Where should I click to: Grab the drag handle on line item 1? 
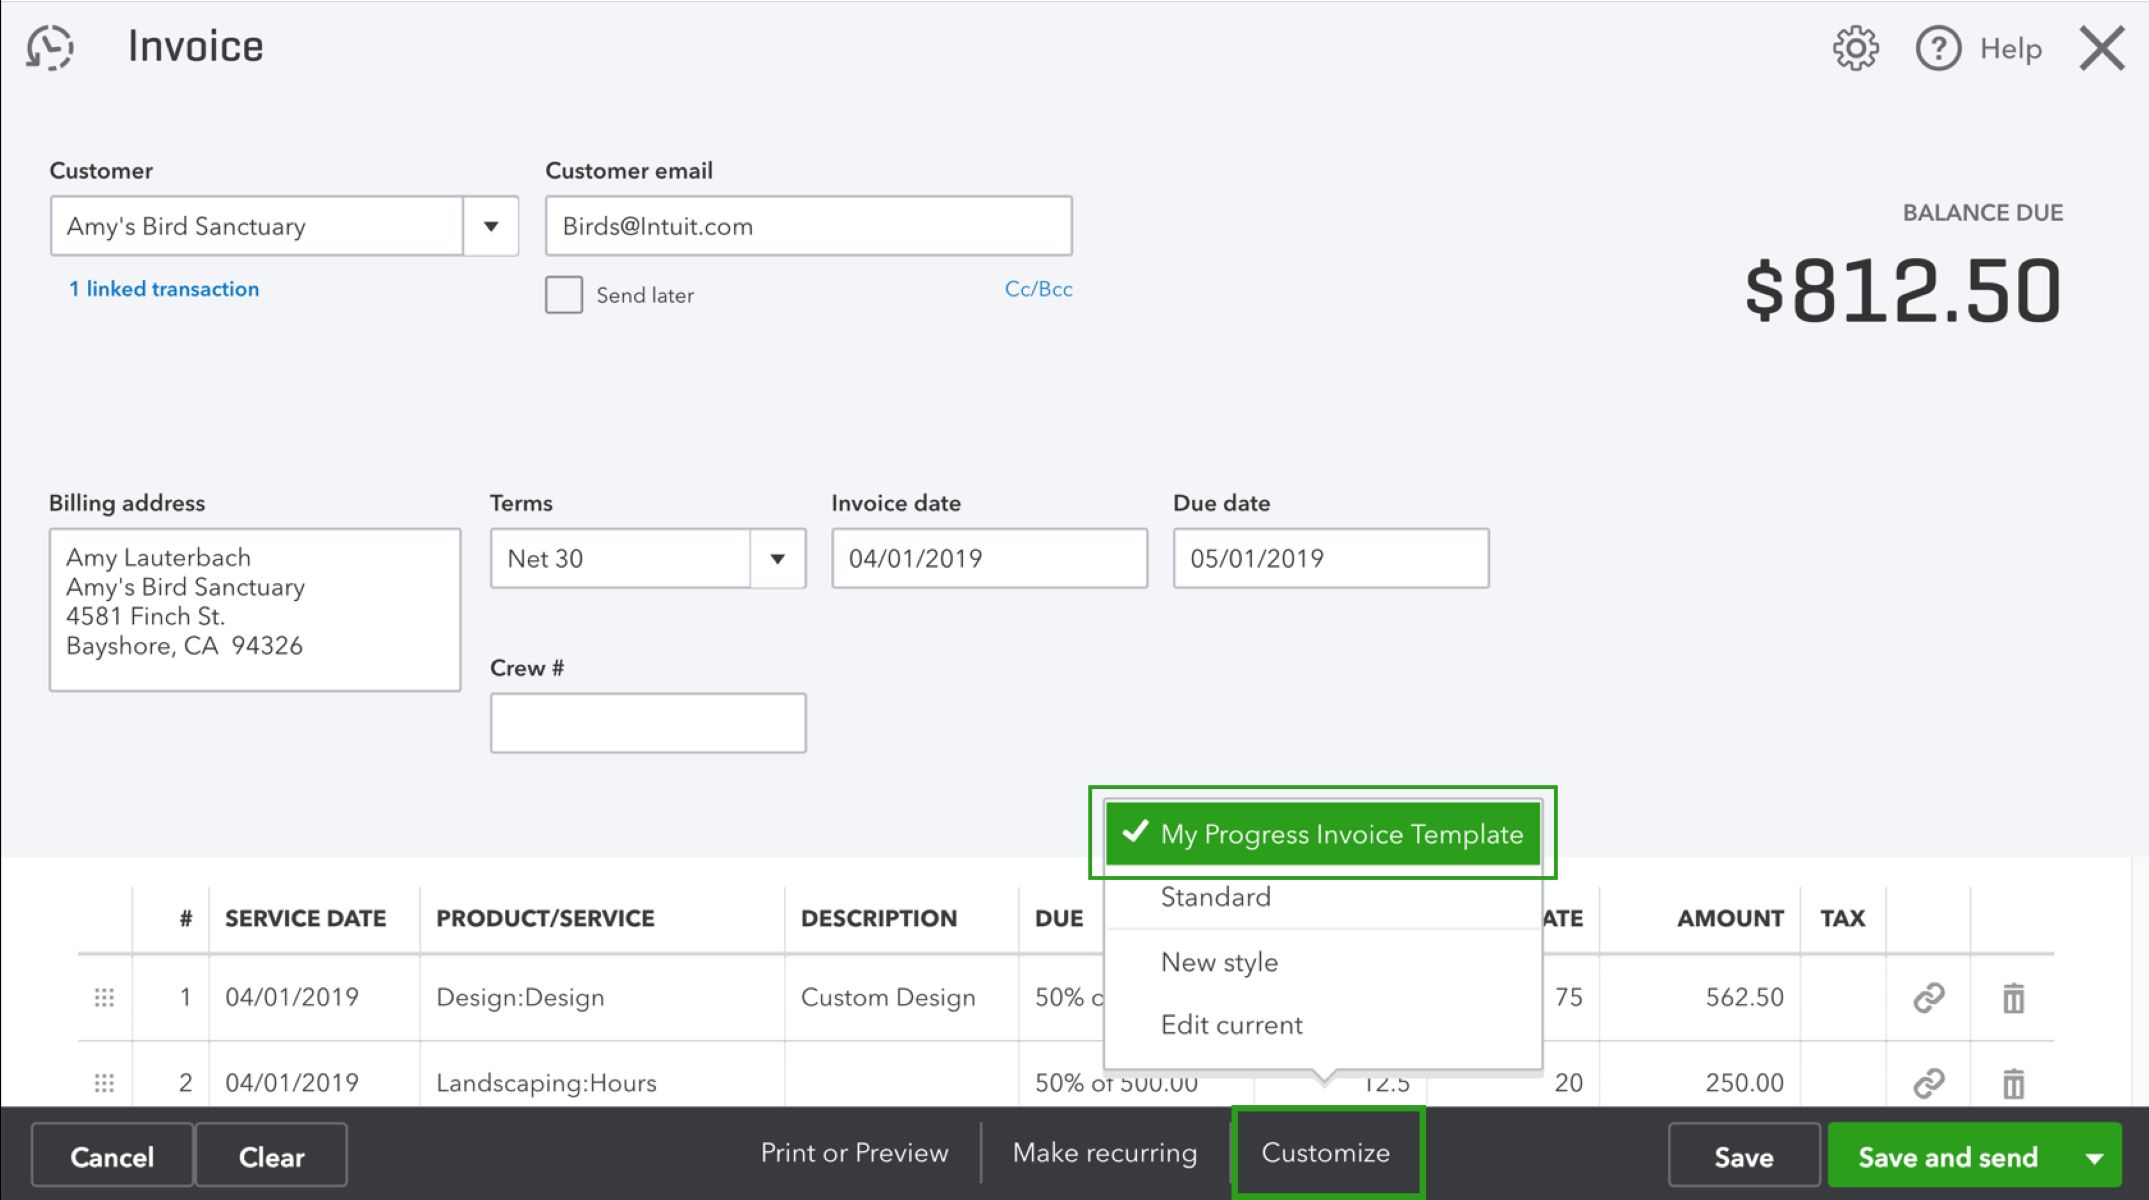click(104, 996)
